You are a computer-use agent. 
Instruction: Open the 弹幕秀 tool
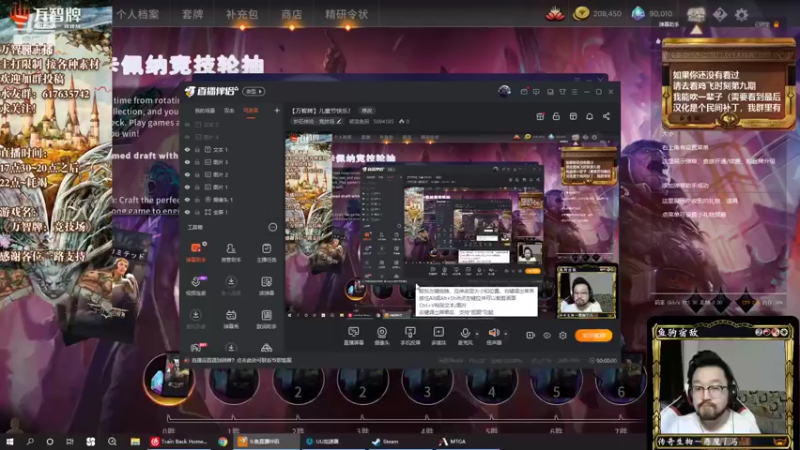pyautogui.click(x=231, y=319)
